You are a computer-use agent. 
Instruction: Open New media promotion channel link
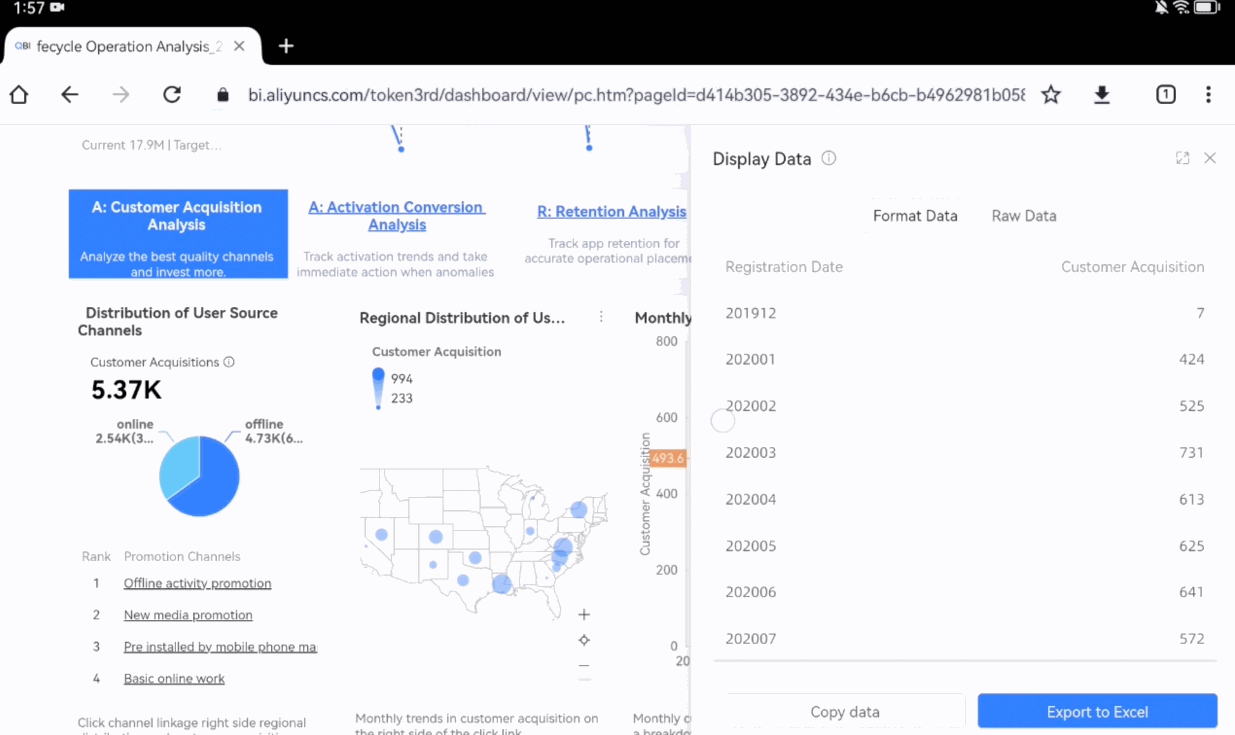188,615
